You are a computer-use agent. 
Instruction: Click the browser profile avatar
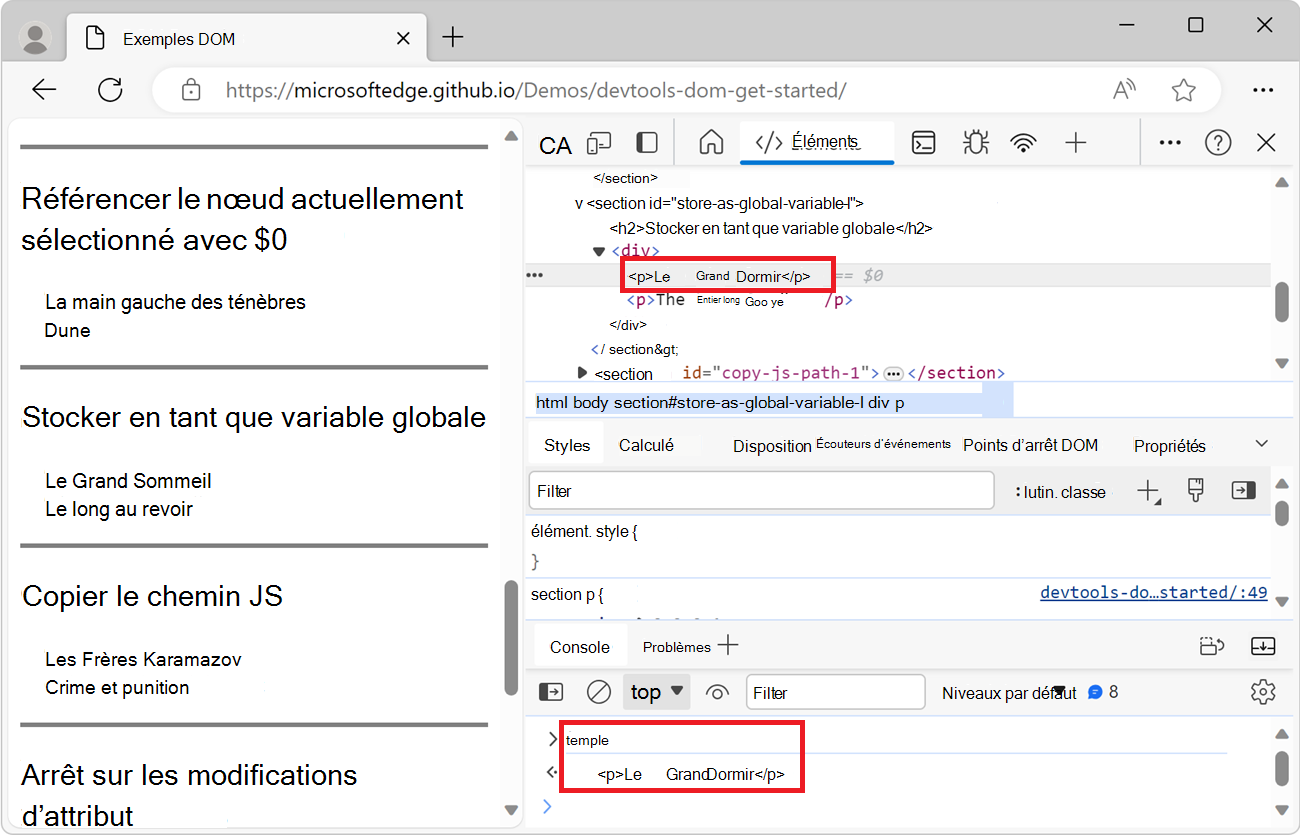tap(36, 39)
